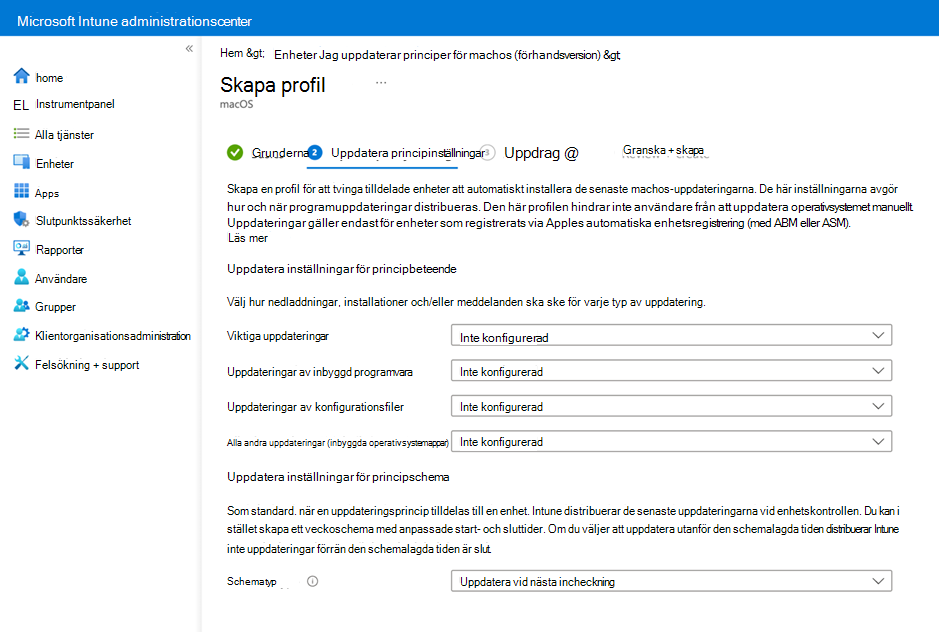Viewport: 939px width, 632px height.
Task: Open Apps in the sidebar
Action: (47, 193)
